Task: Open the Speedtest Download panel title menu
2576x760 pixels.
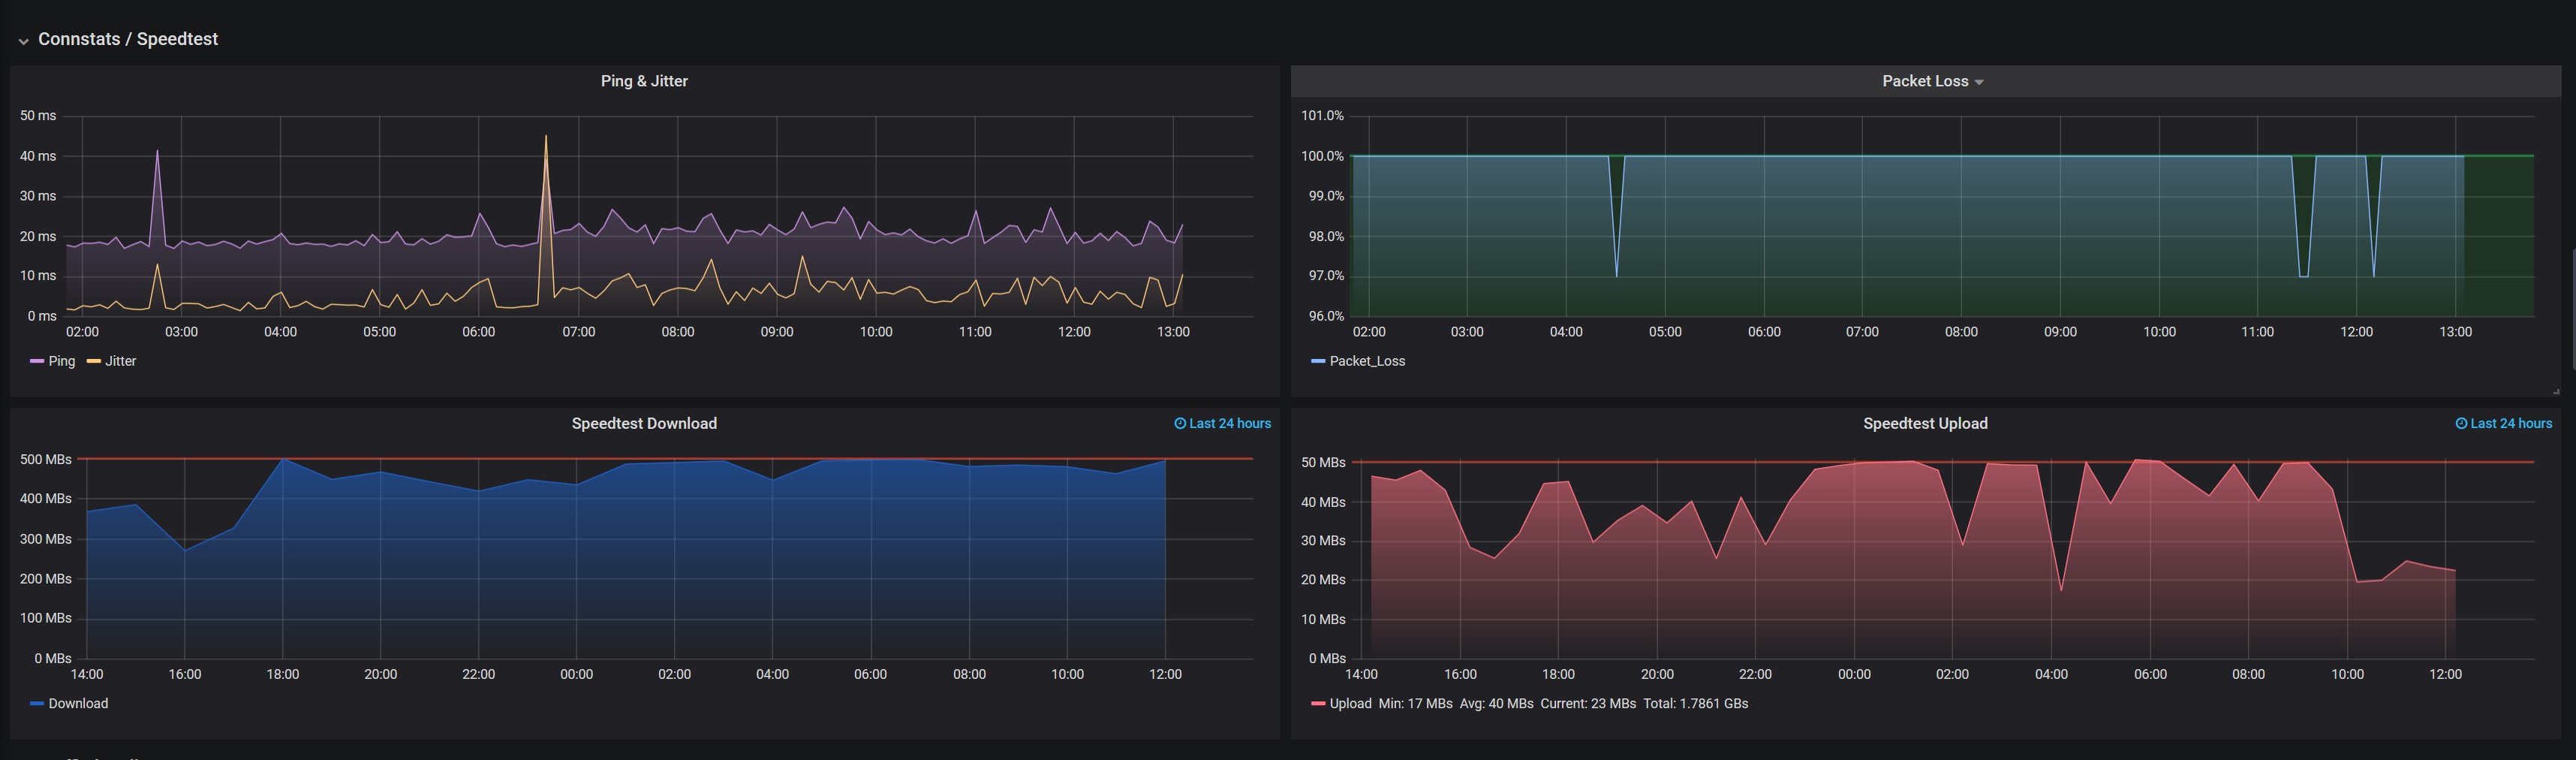Action: point(644,423)
